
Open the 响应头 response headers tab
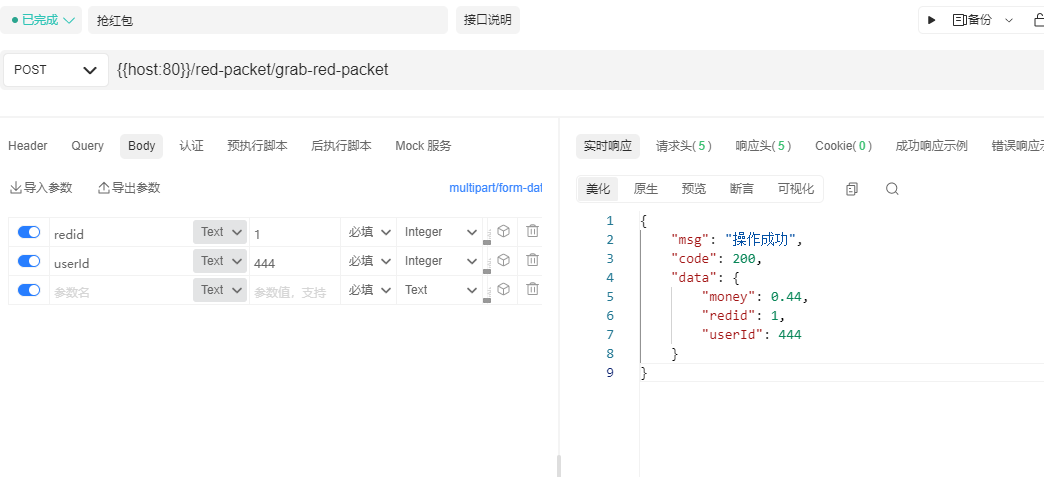coord(763,146)
